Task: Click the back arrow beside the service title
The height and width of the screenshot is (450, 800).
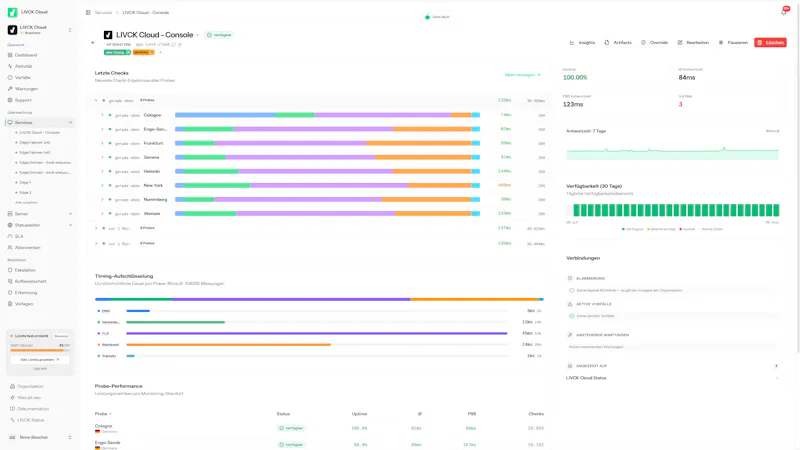Action: (93, 42)
